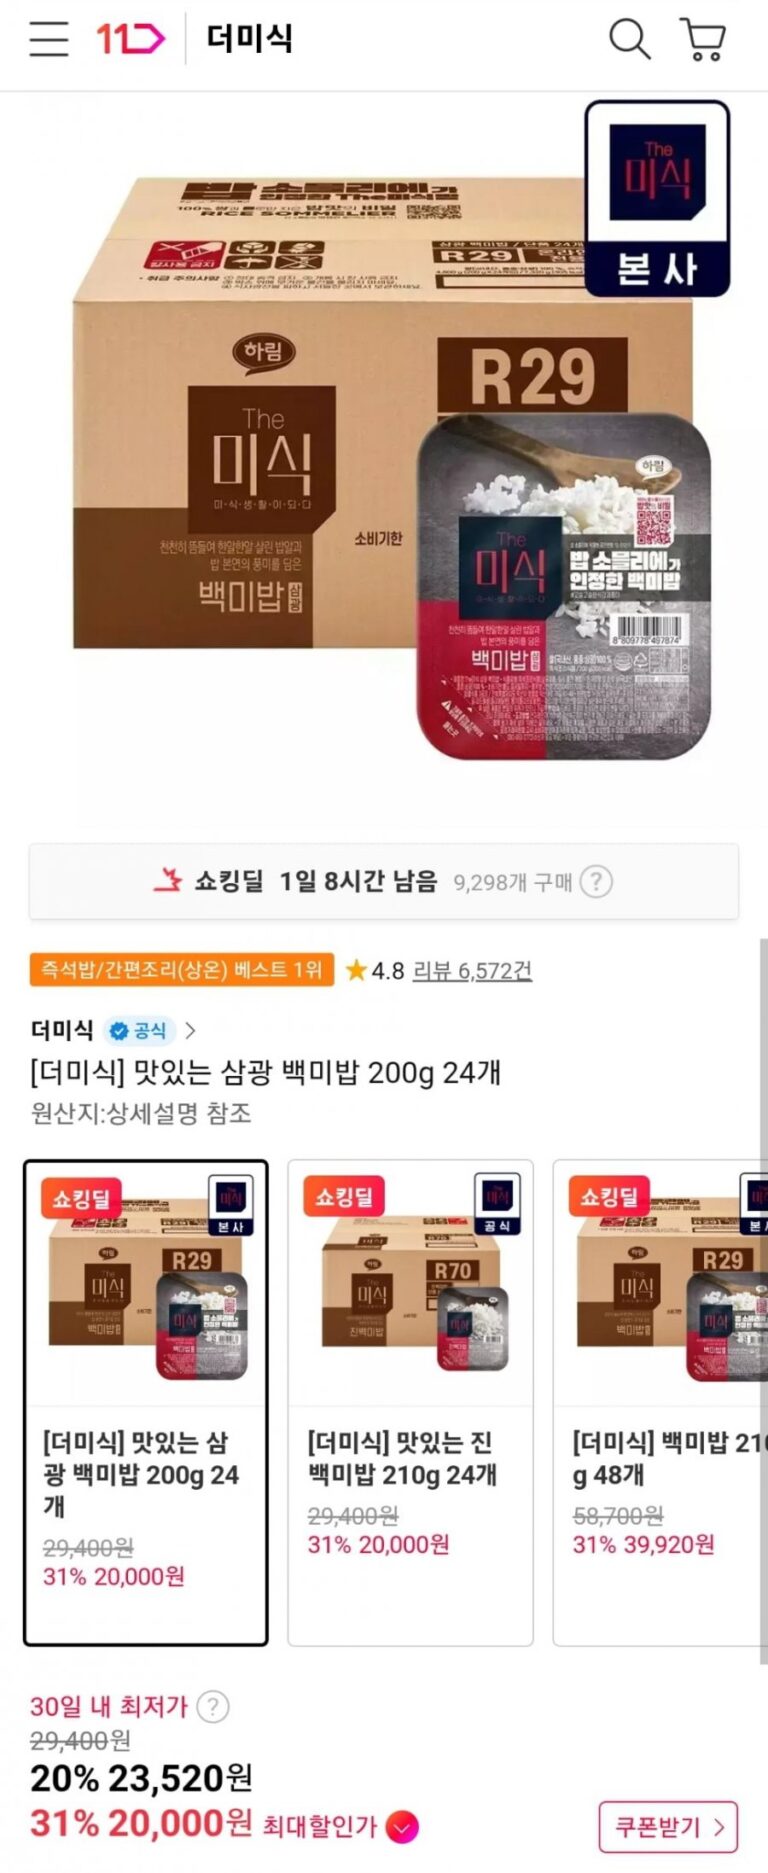
Task: Open the 더미식 store chevron arrow
Action: point(190,1030)
